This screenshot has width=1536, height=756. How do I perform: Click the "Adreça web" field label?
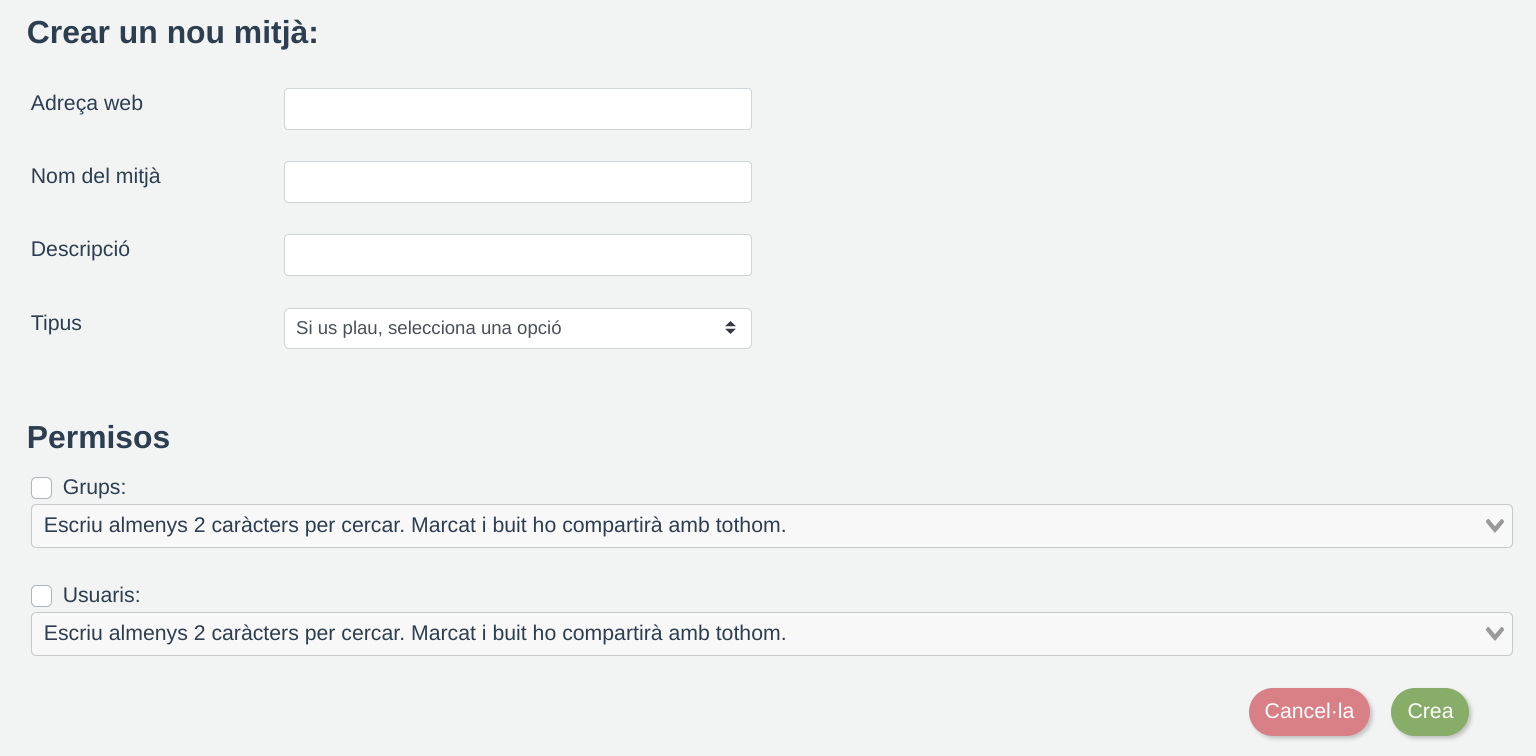coord(87,103)
